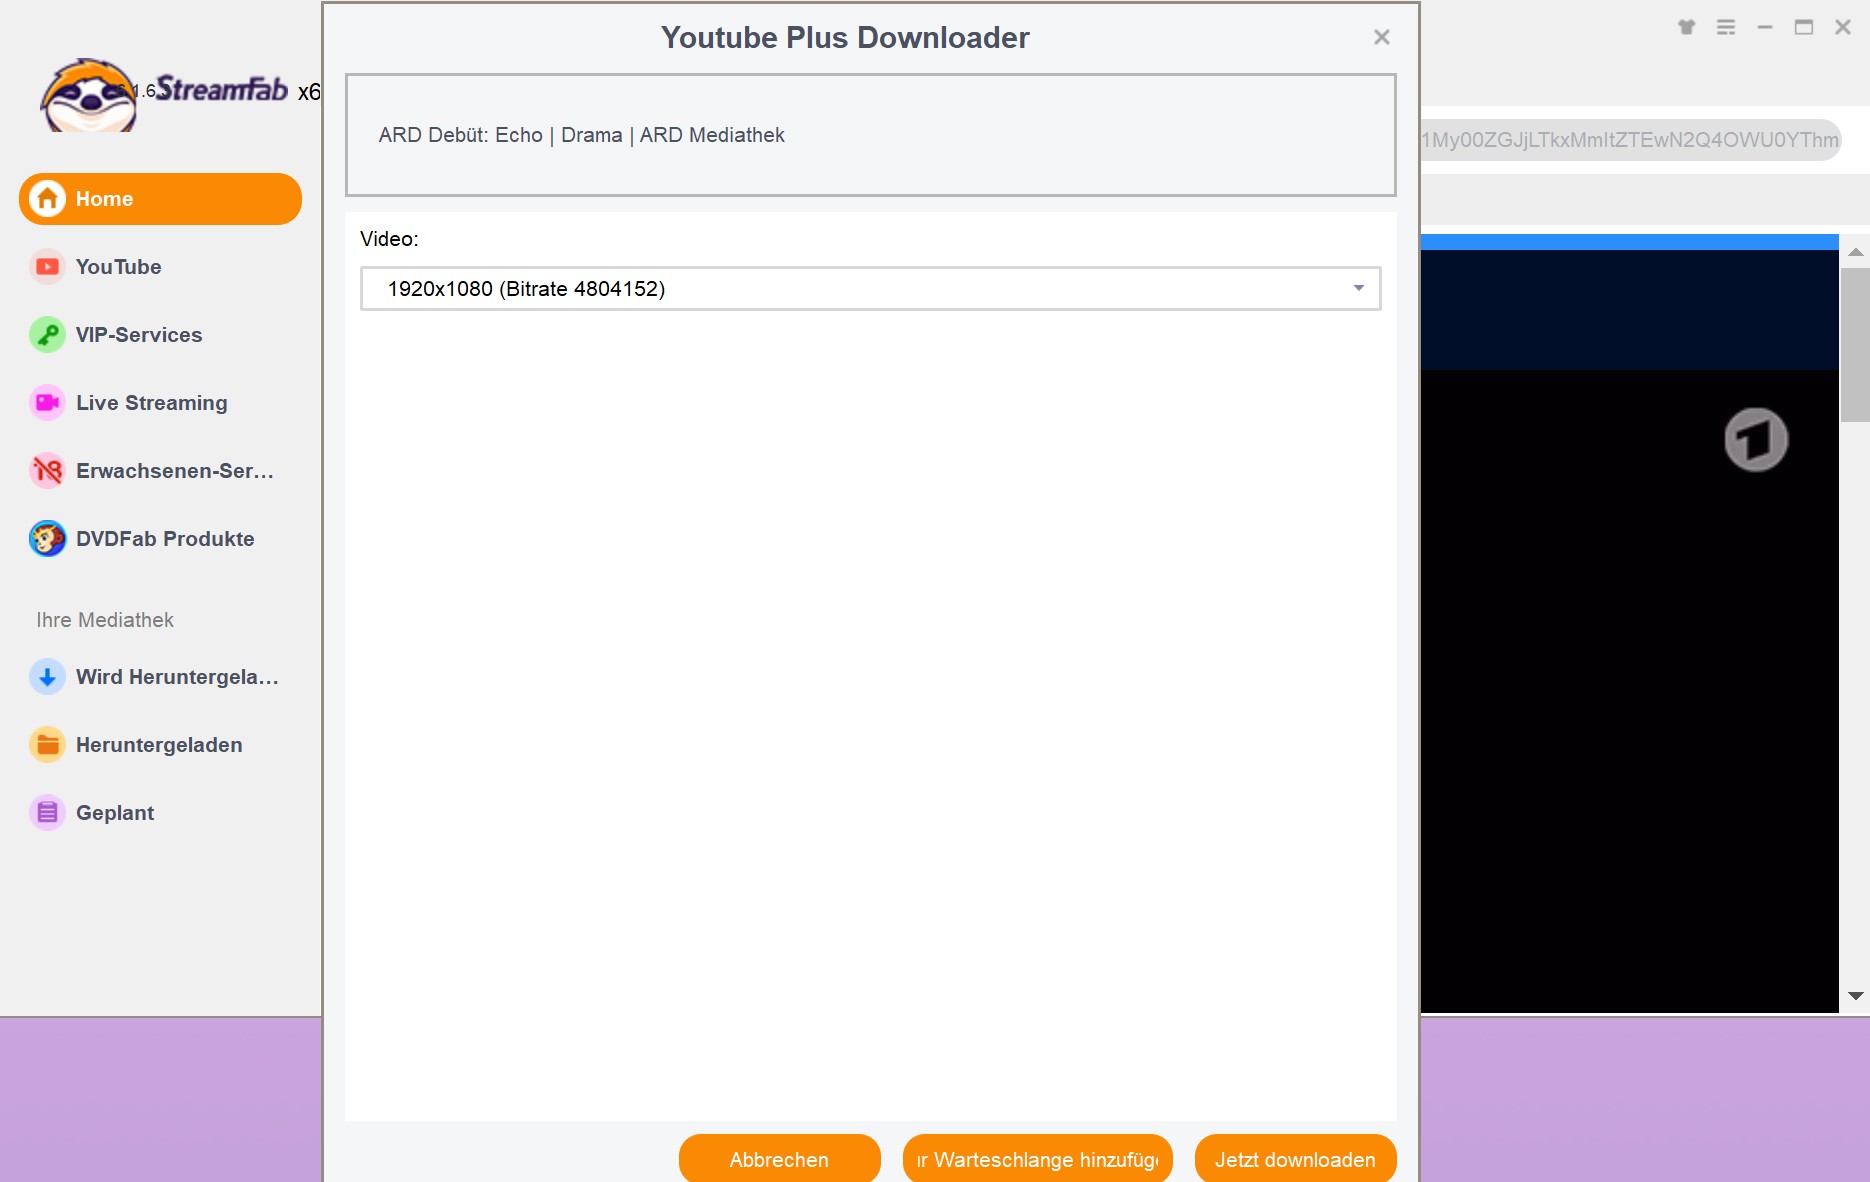Click Abbrechen to cancel the download

(779, 1159)
